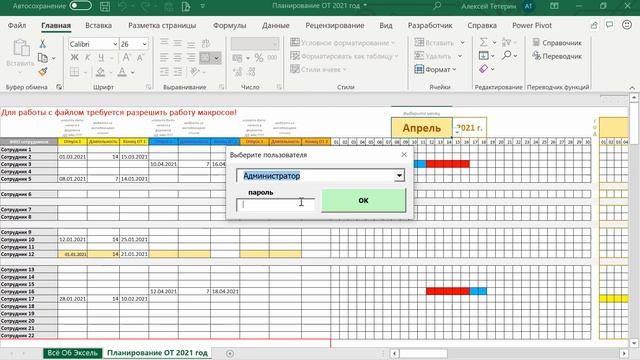Select sheet tab Планирование ОТ 2021 год

[x=157, y=353]
